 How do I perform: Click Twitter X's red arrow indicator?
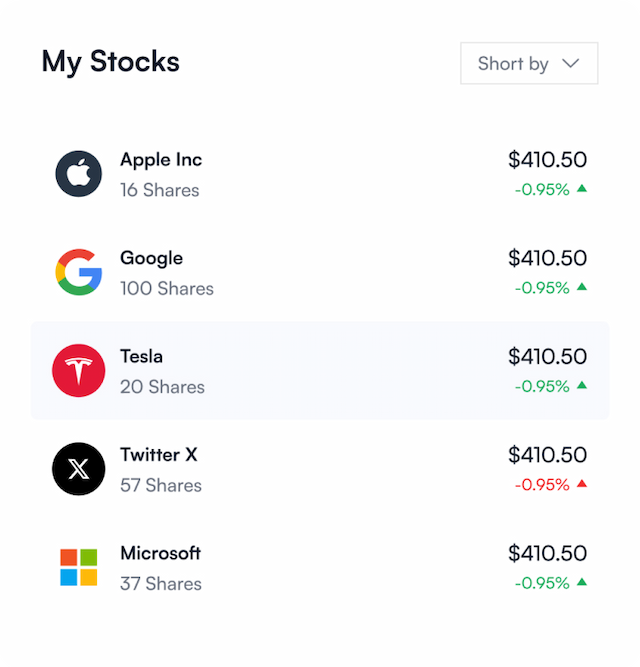pyautogui.click(x=582, y=484)
